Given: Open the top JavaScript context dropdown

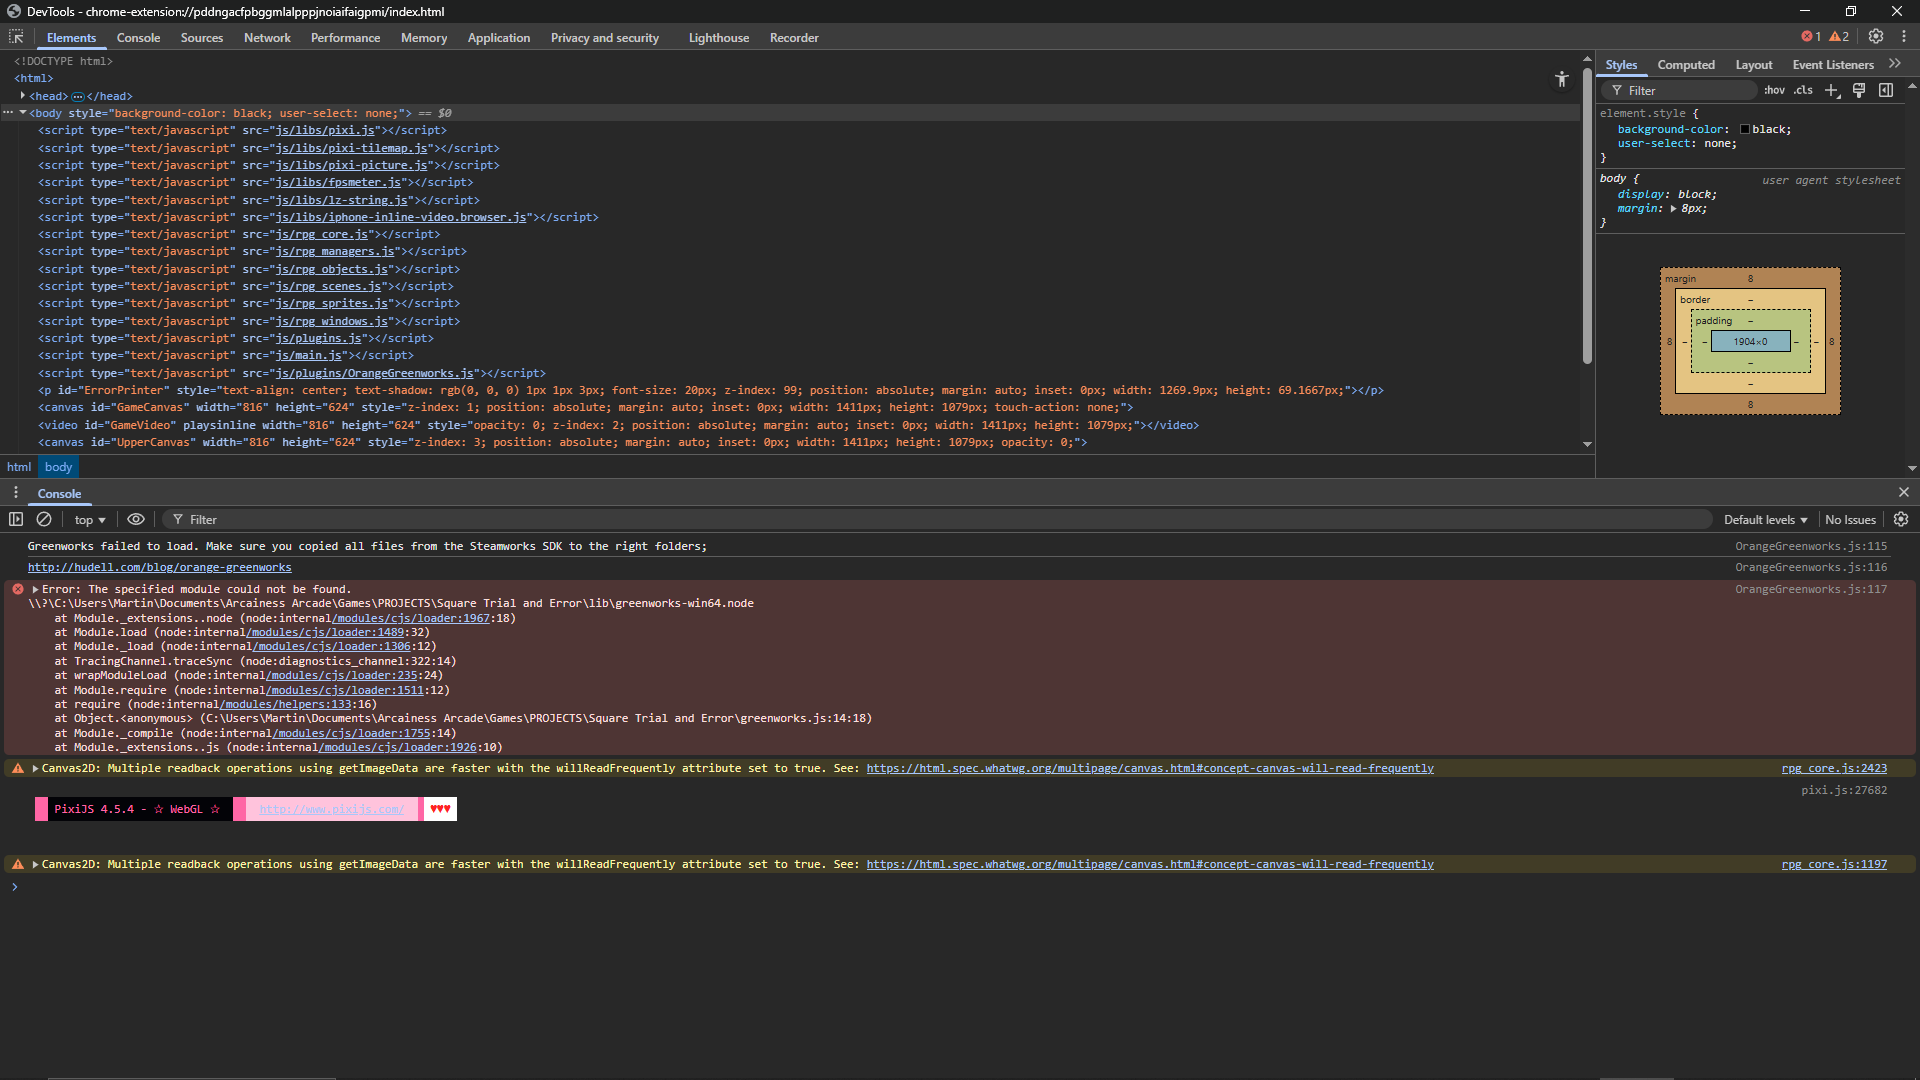Looking at the screenshot, I should coord(90,520).
